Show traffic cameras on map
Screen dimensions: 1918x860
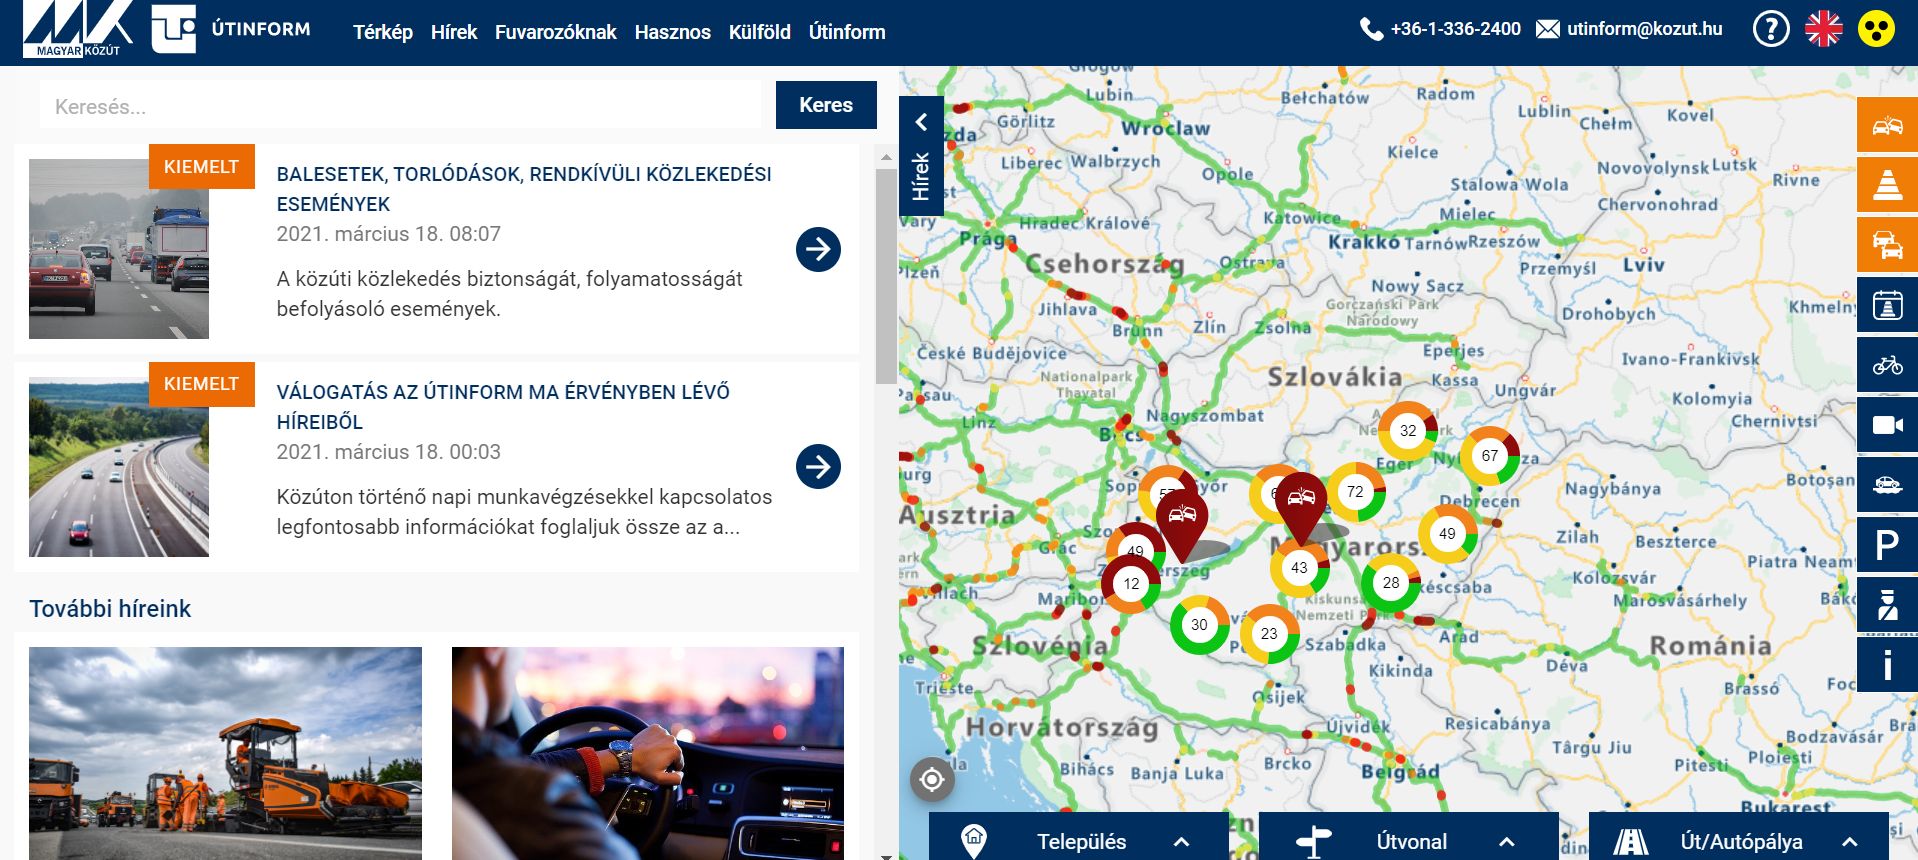[x=1886, y=425]
